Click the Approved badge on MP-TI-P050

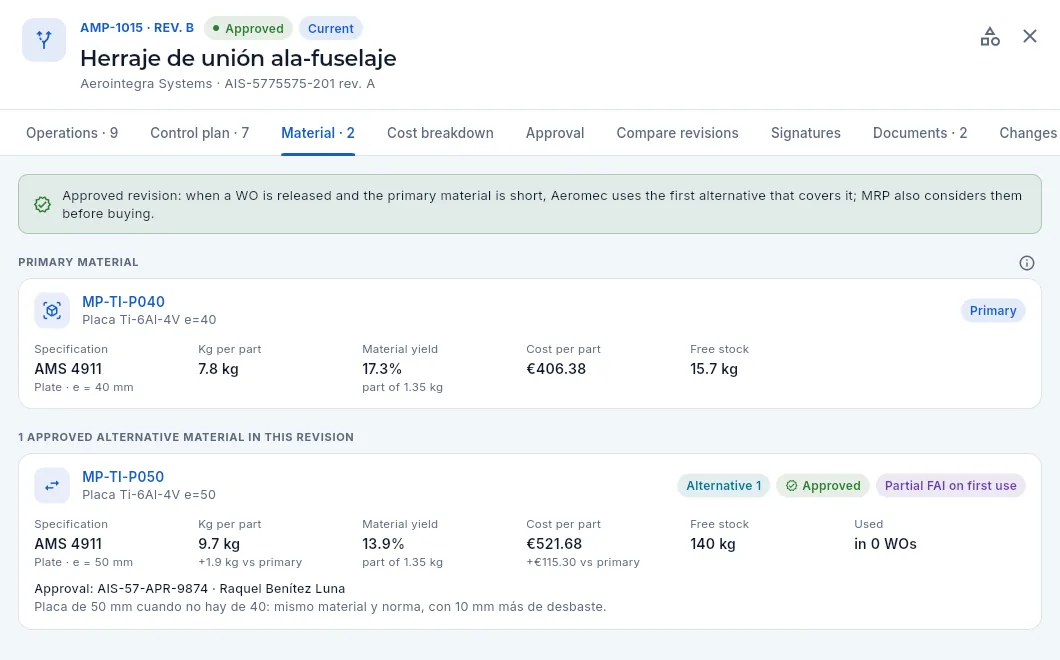pyautogui.click(x=823, y=486)
